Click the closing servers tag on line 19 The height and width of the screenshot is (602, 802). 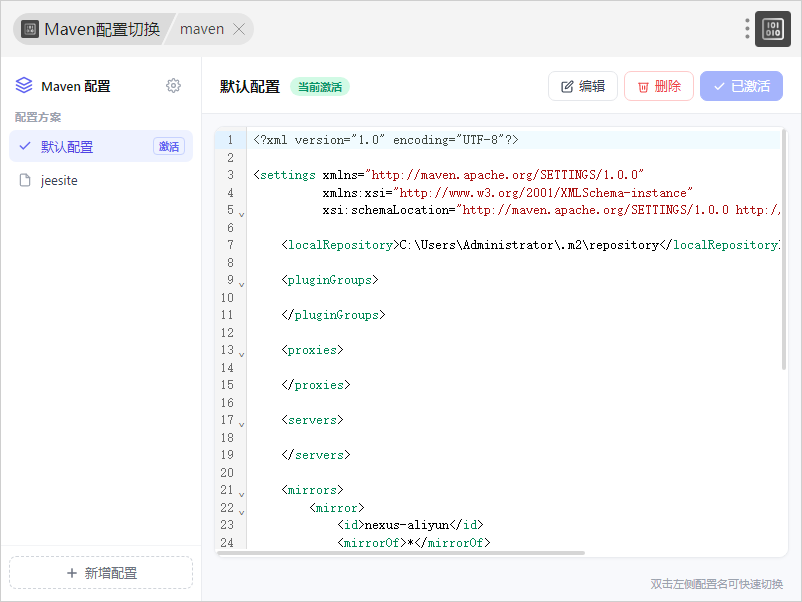point(316,455)
